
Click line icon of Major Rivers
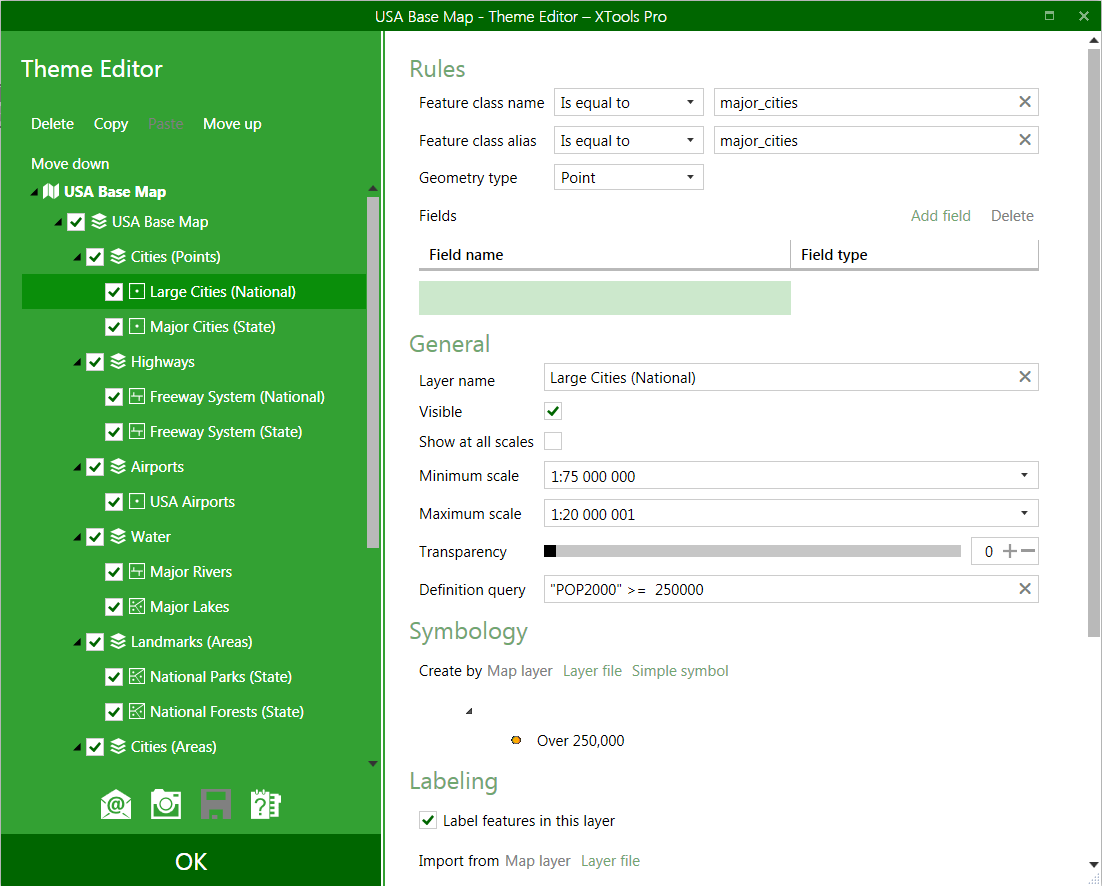point(137,571)
